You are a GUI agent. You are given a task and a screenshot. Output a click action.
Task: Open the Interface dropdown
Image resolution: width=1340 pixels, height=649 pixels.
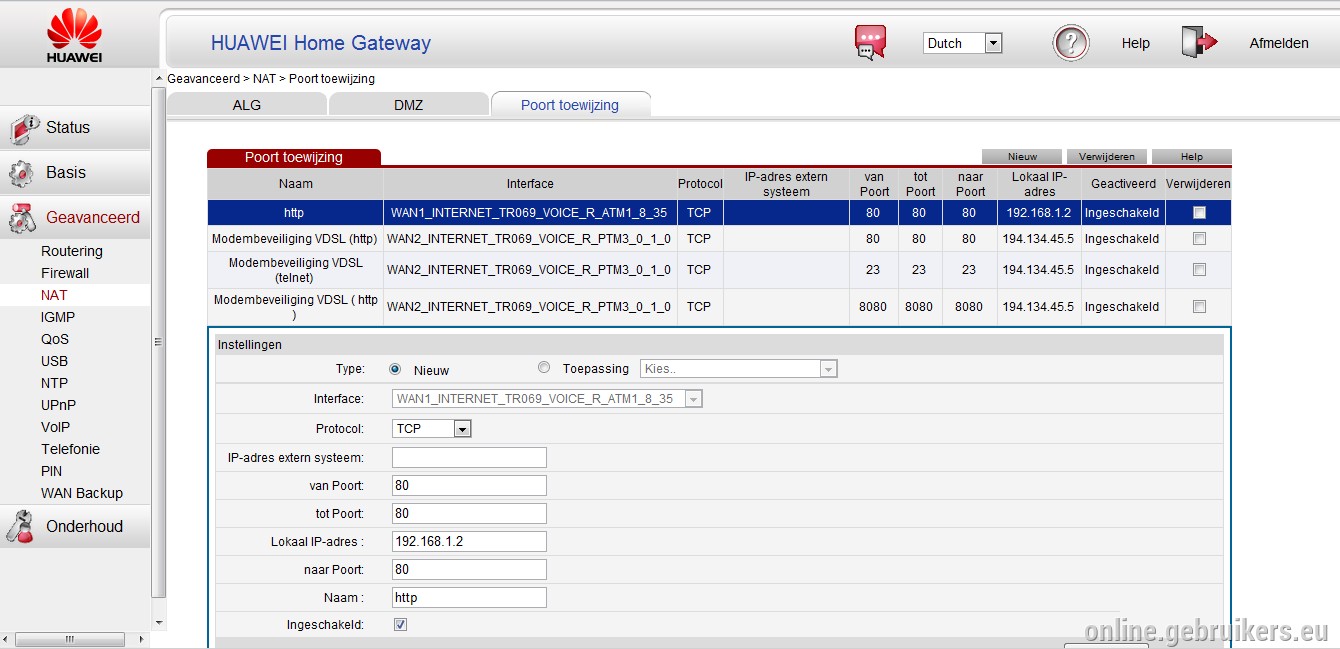tap(547, 399)
